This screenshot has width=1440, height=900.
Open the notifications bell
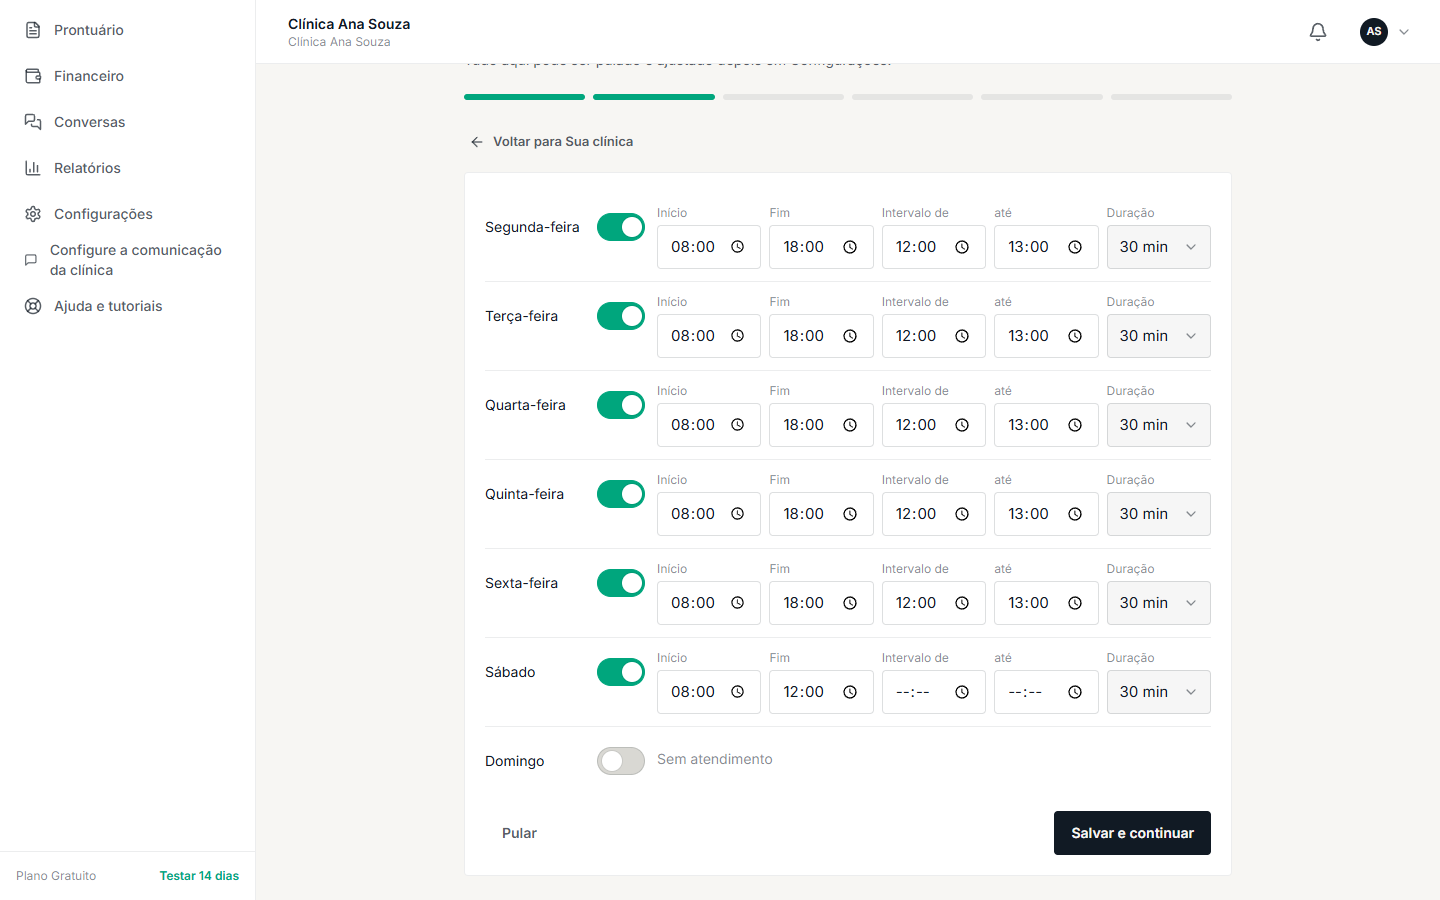click(x=1318, y=32)
